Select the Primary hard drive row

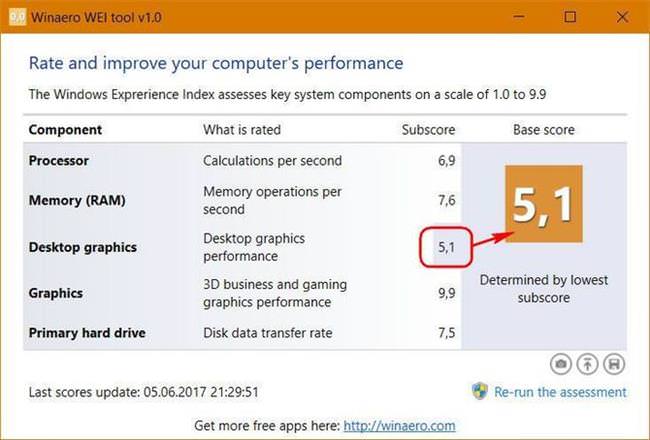coord(87,332)
